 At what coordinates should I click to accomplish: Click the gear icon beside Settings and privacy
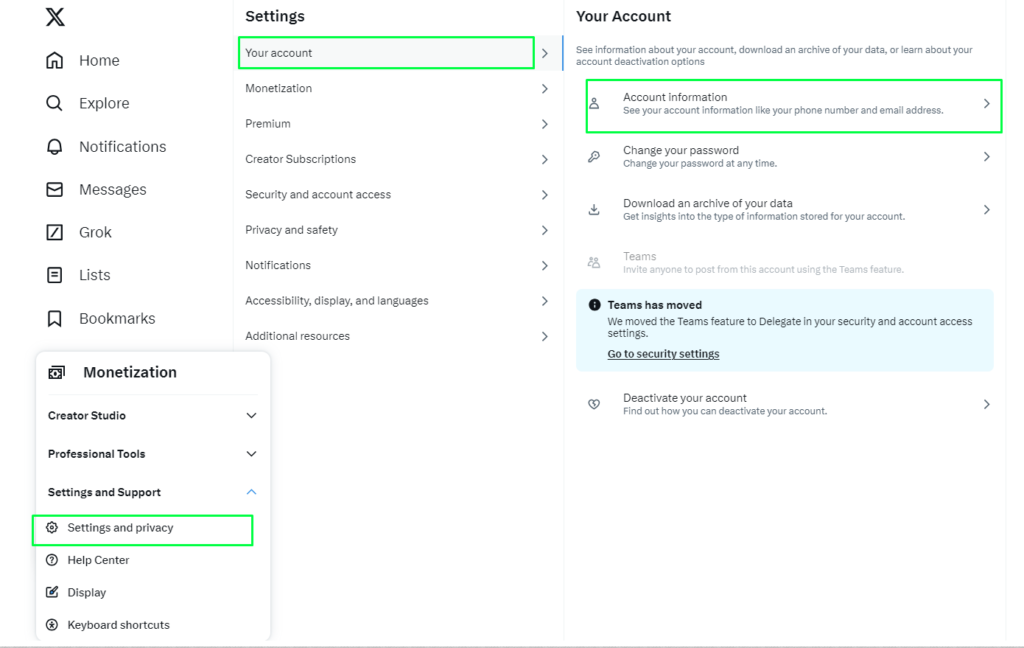52,528
